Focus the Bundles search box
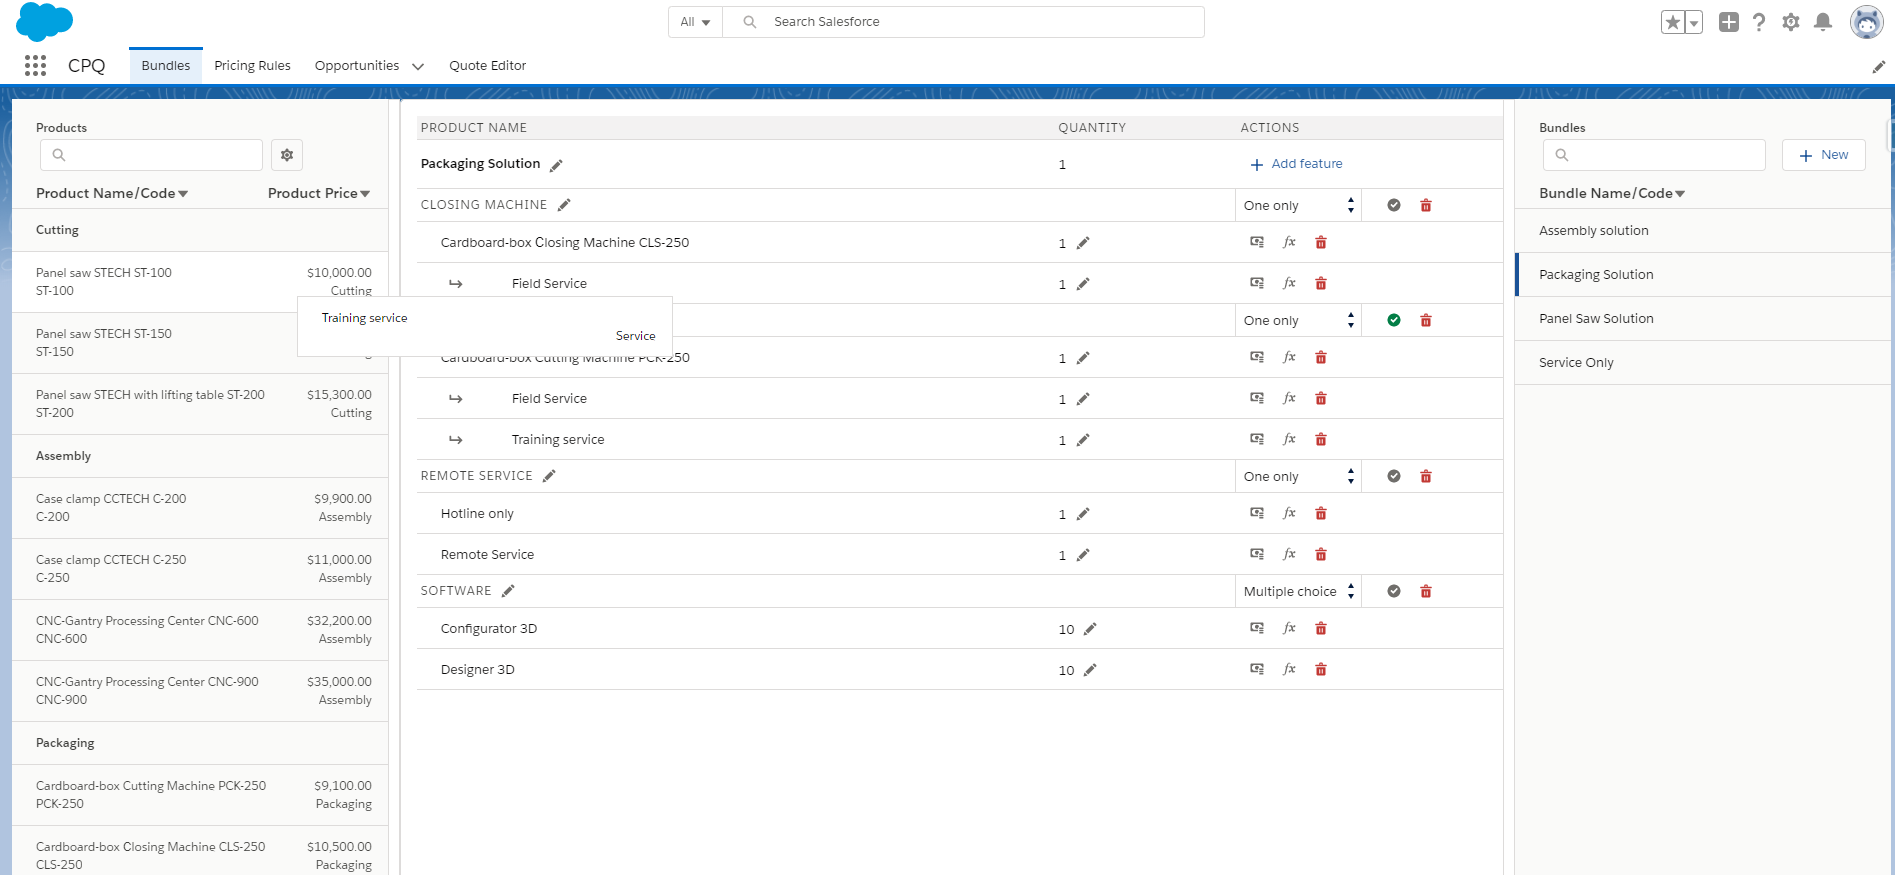Viewport: 1895px width, 875px height. pyautogui.click(x=1654, y=155)
